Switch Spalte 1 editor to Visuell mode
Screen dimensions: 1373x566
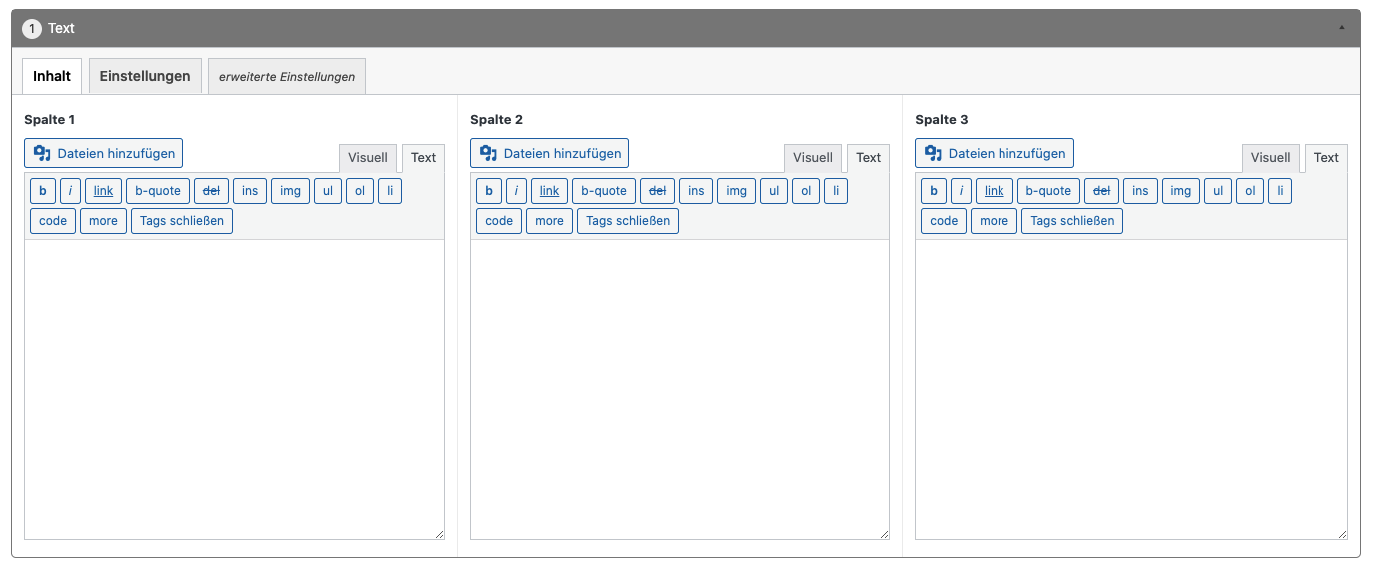368,158
